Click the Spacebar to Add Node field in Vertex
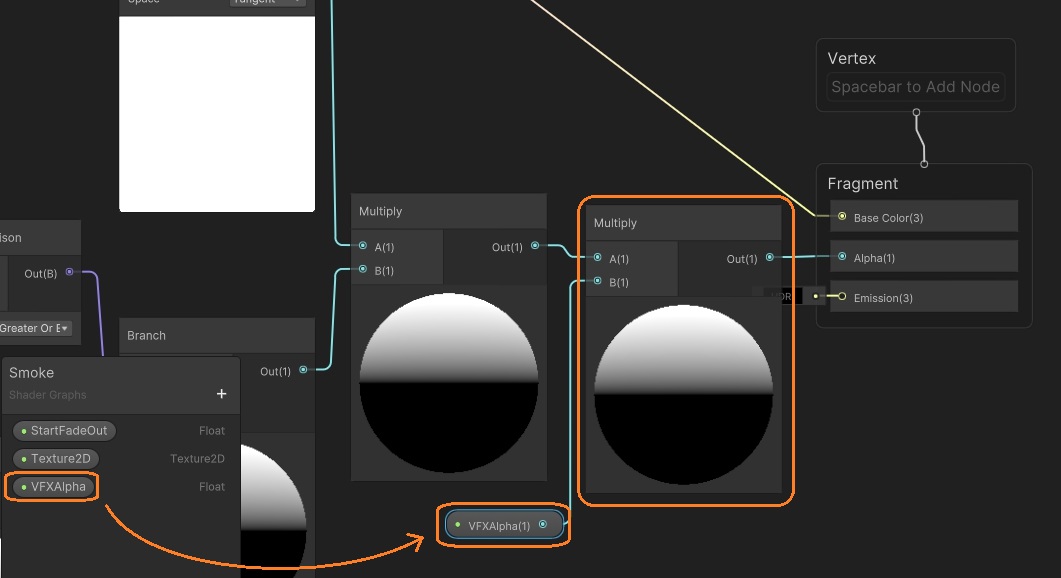This screenshot has width=1061, height=578. [915, 87]
